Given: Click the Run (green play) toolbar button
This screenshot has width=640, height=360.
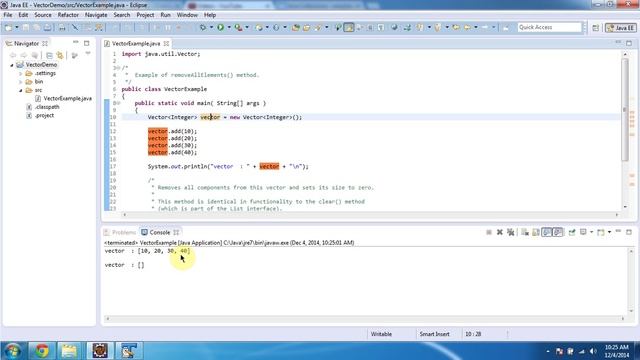Looking at the screenshot, I should pos(220,27).
